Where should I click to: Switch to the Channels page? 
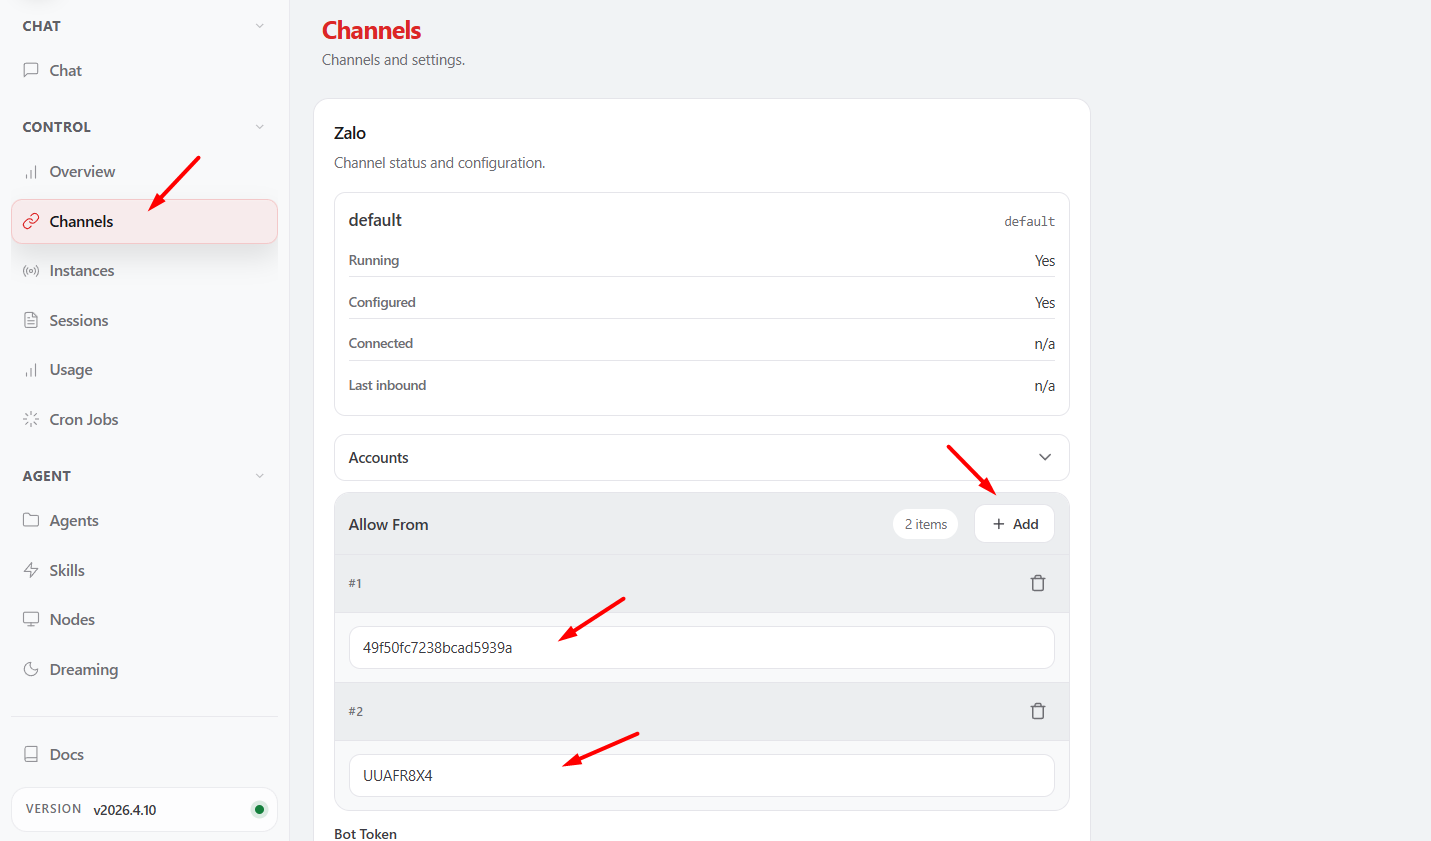[x=80, y=221]
